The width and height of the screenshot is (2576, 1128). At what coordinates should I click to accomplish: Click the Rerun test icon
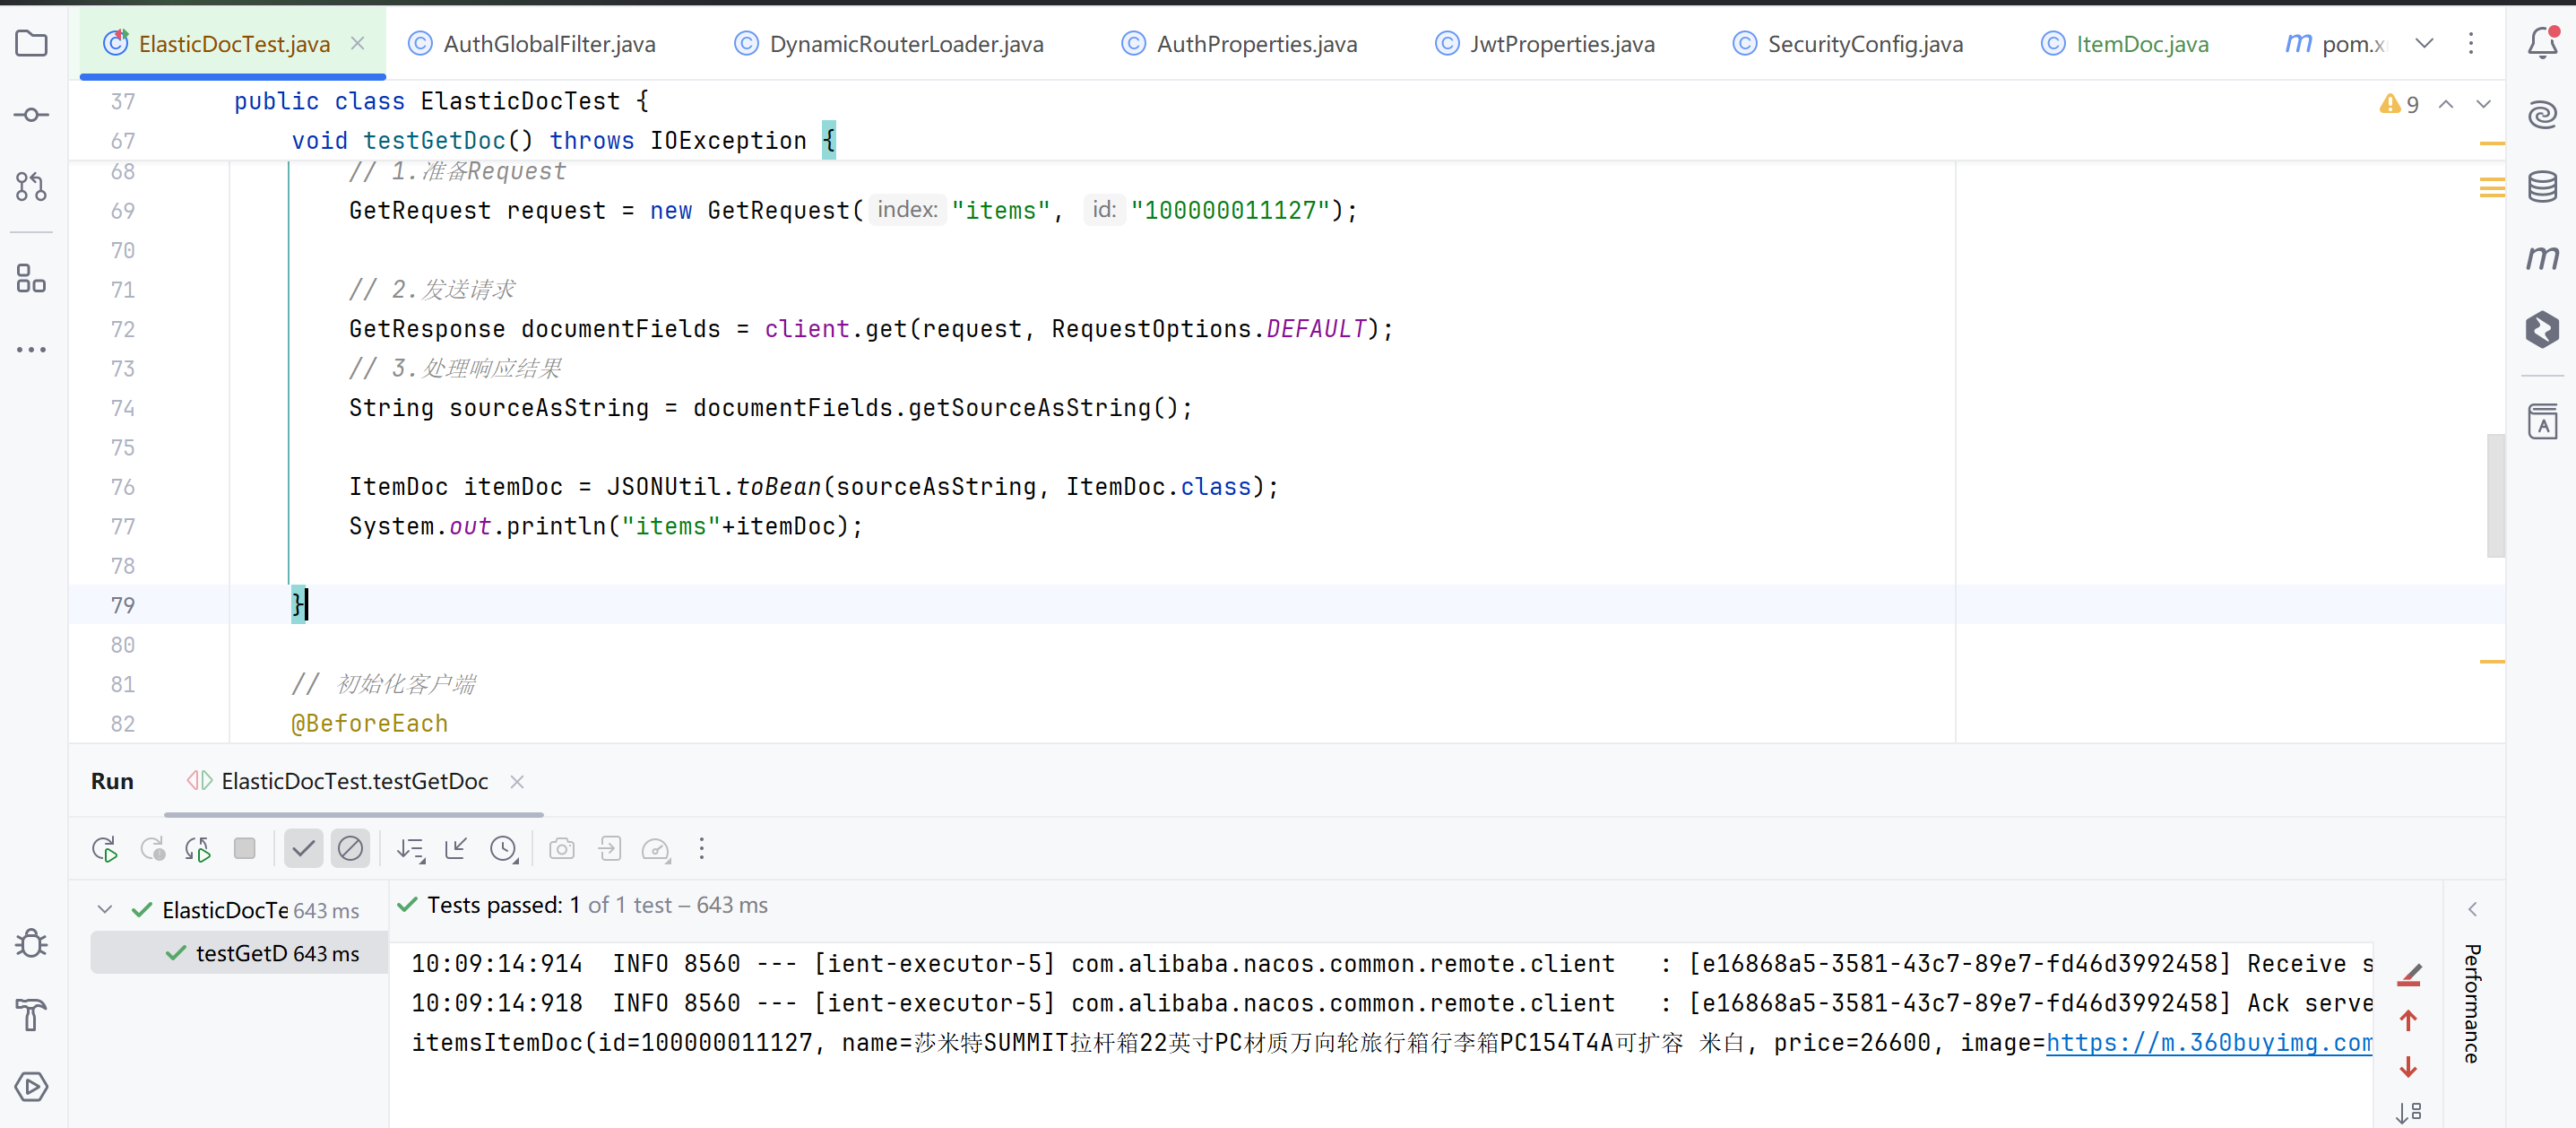(104, 849)
